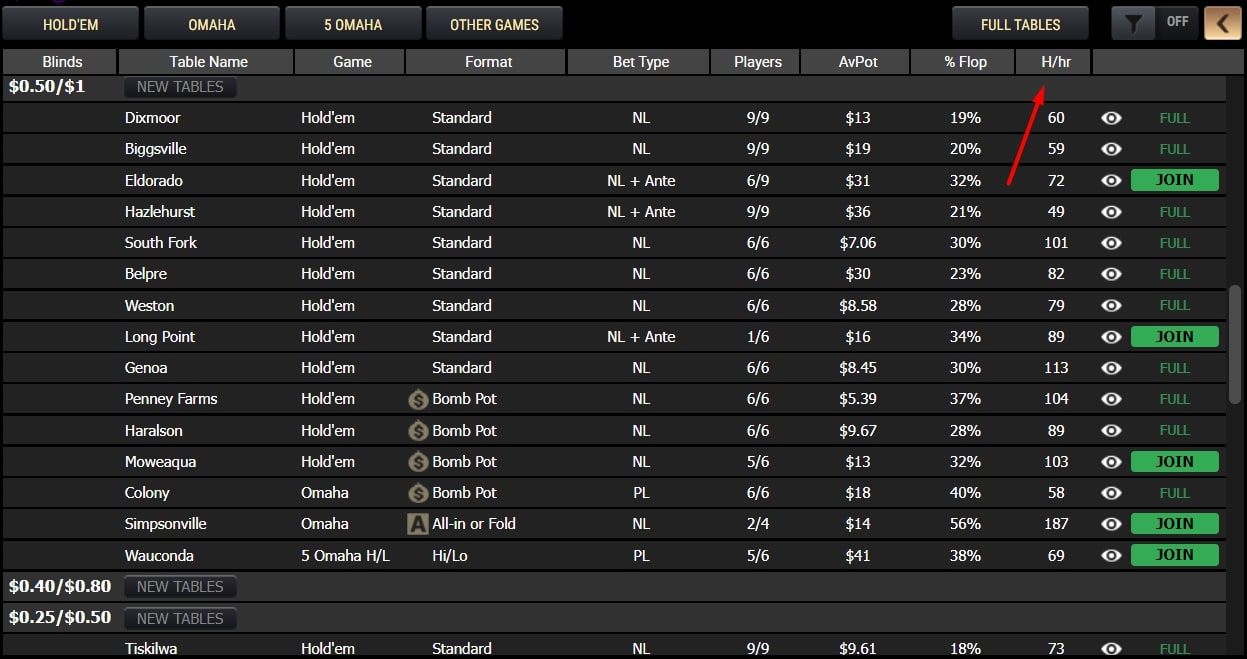The height and width of the screenshot is (659, 1247).
Task: Click the back arrow button at top right
Action: point(1222,23)
